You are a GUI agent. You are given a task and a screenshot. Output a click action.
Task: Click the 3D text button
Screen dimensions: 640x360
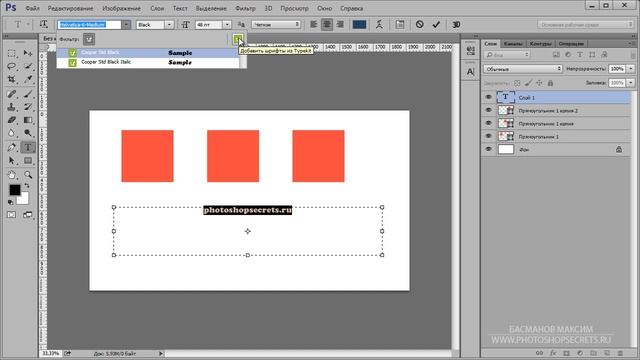456,24
